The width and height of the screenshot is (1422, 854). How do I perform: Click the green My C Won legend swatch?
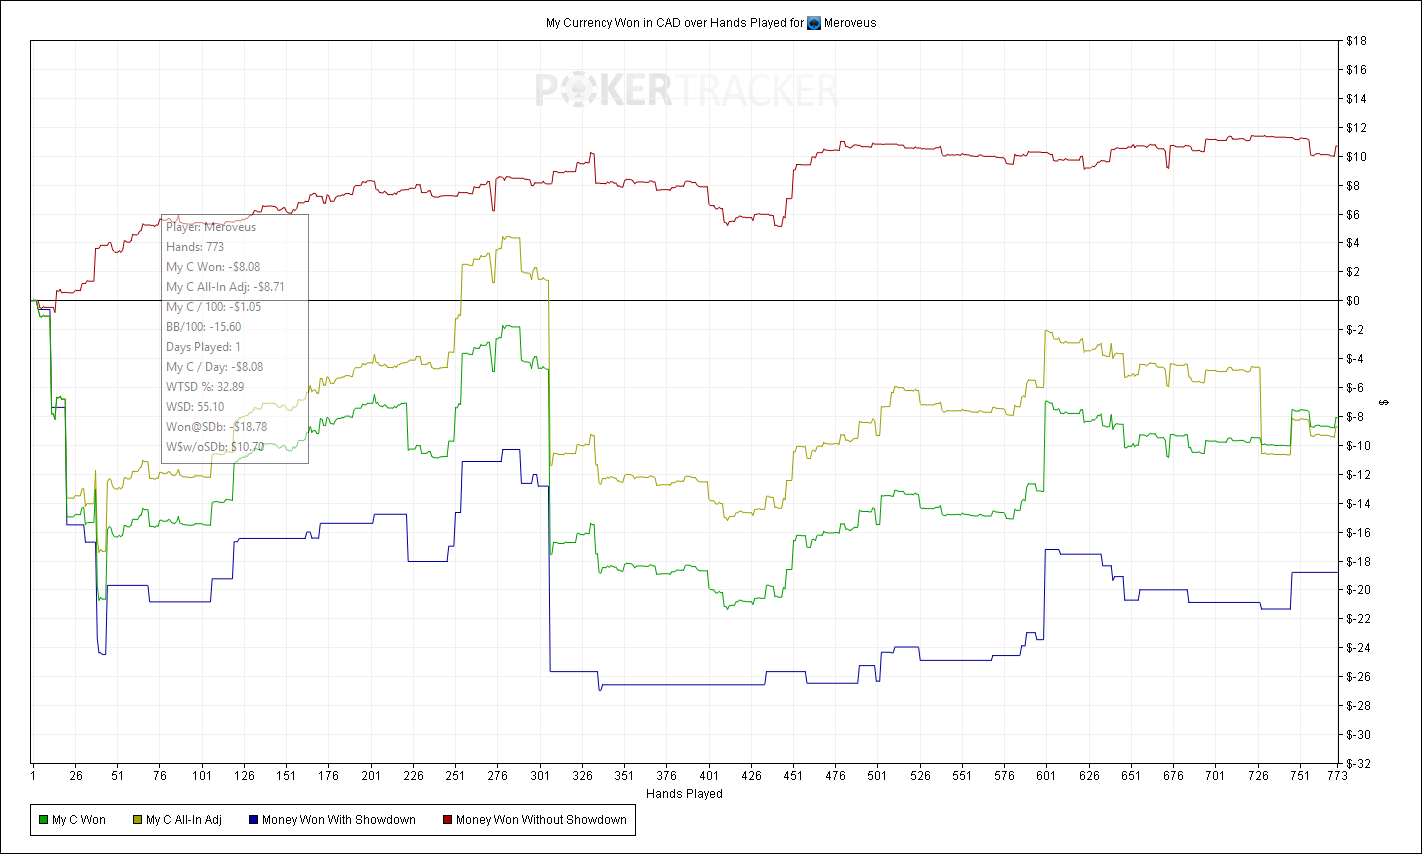[43, 820]
